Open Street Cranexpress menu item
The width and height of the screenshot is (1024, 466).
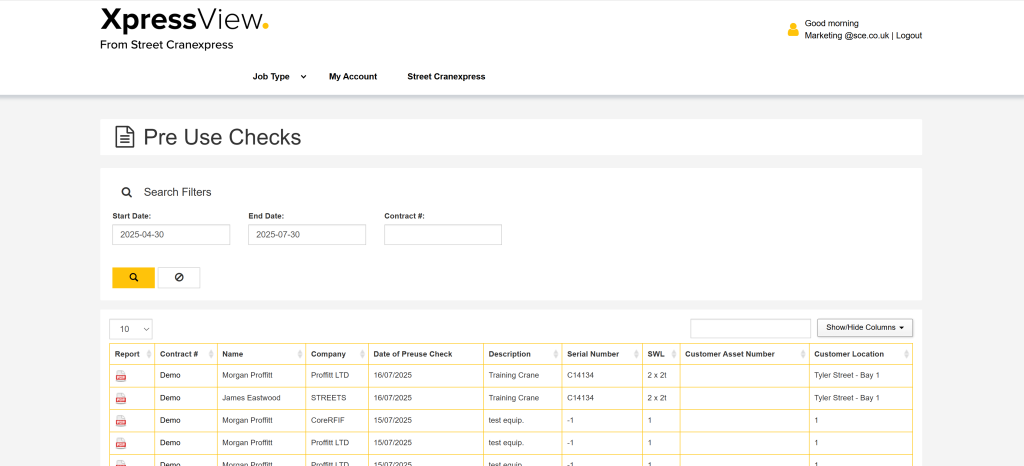click(446, 76)
